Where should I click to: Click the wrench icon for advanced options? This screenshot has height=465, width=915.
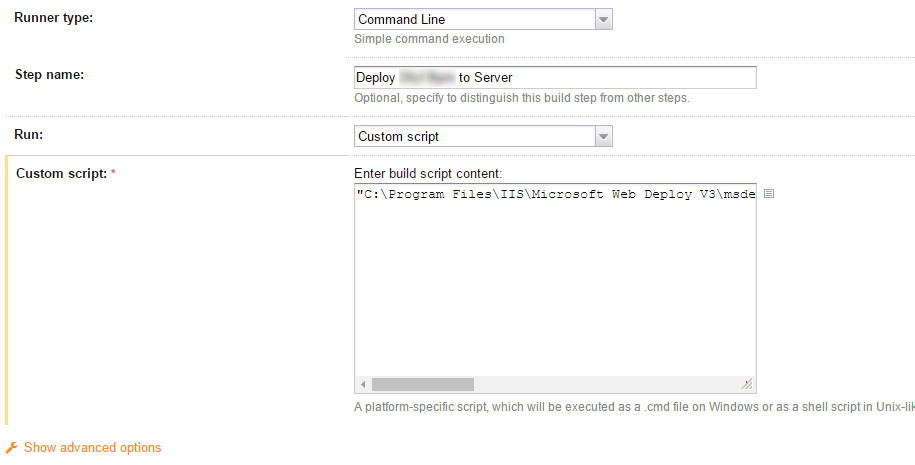12,448
